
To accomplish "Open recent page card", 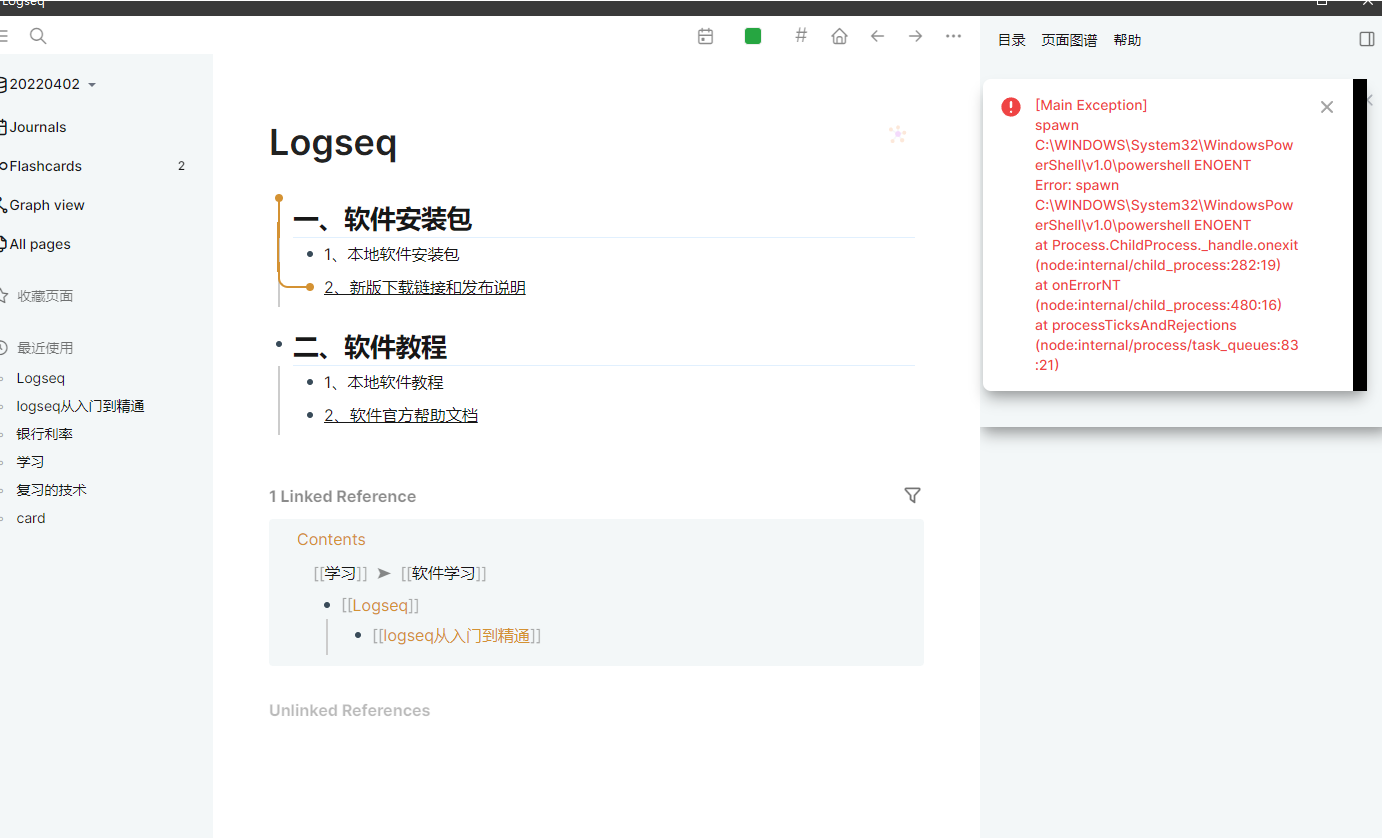I will (31, 518).
